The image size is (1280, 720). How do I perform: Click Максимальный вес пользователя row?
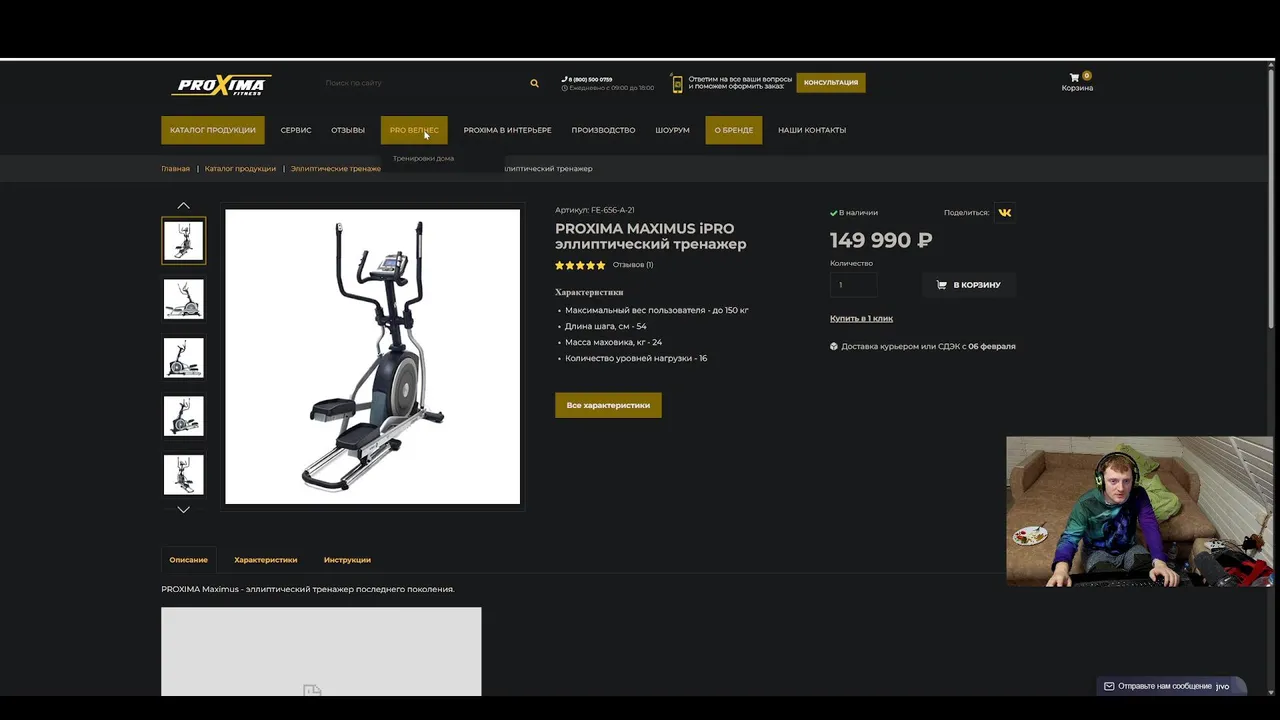[x=657, y=310]
